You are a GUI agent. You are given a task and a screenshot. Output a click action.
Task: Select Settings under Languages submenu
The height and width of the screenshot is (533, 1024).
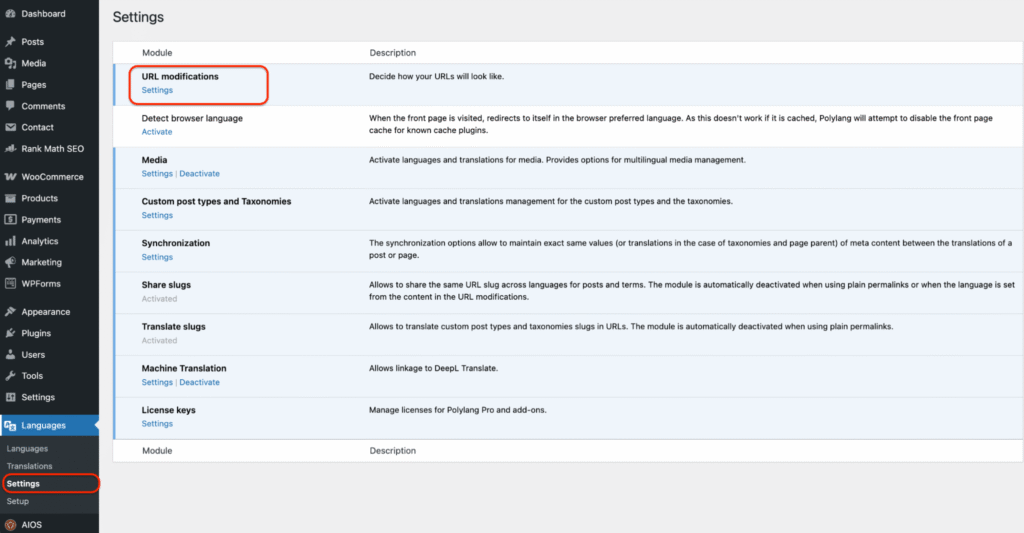pyautogui.click(x=24, y=484)
